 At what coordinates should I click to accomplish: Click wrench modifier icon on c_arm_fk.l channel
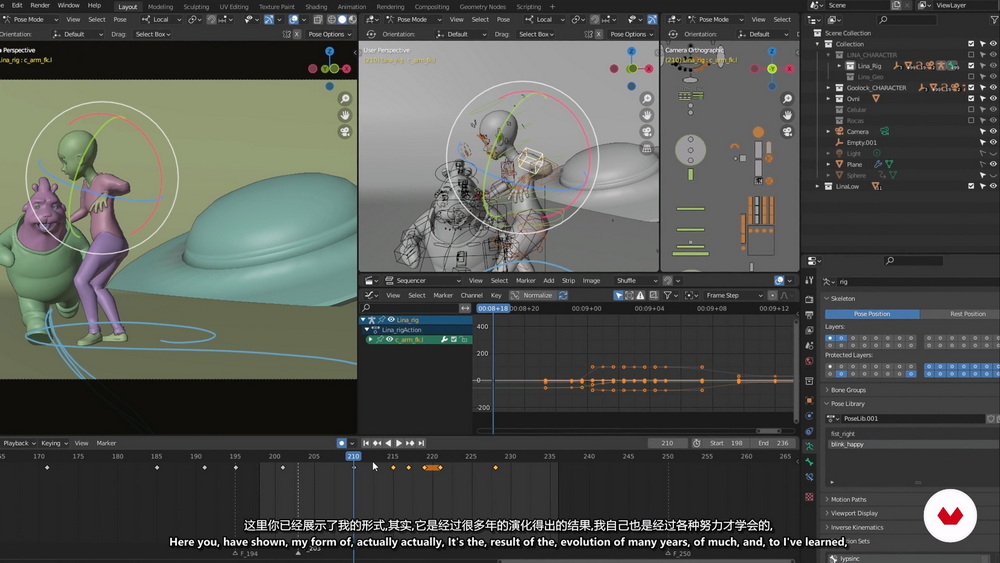444,340
